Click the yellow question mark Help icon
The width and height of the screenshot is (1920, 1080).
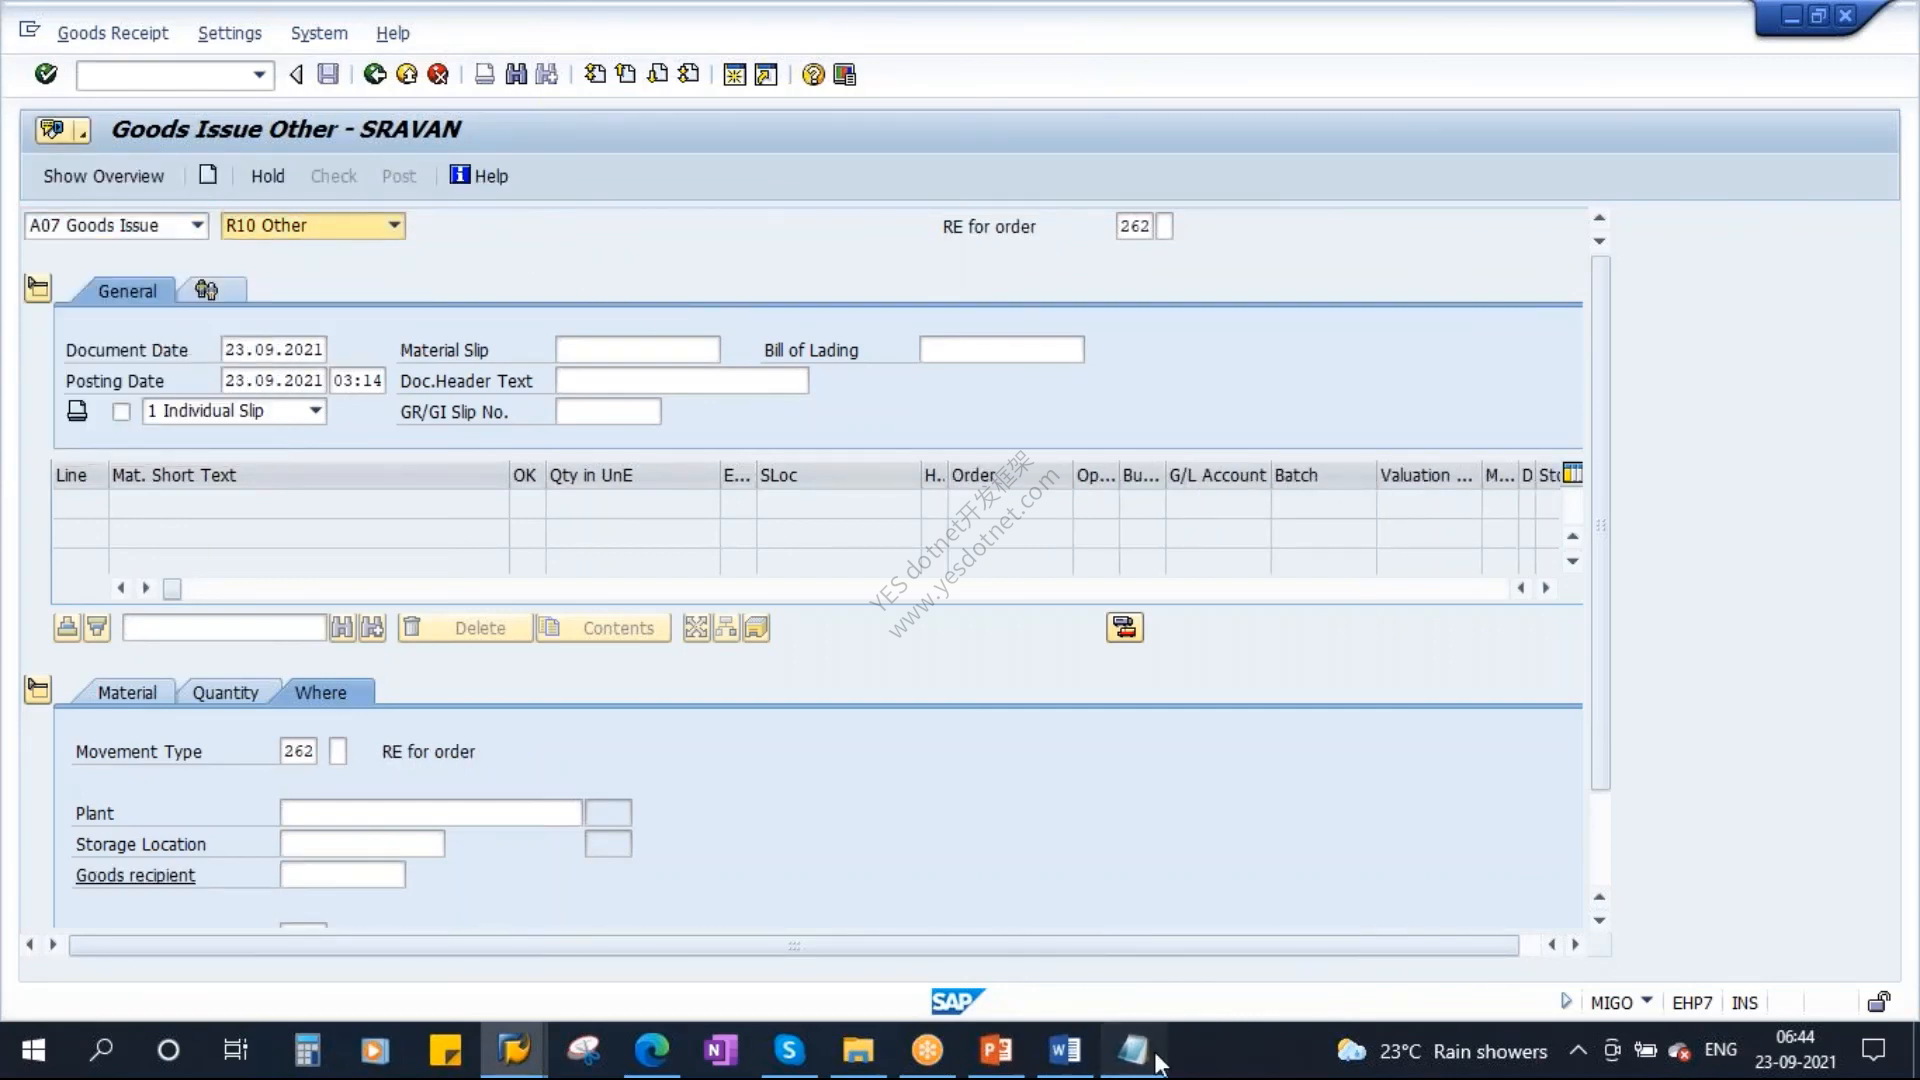coord(813,75)
